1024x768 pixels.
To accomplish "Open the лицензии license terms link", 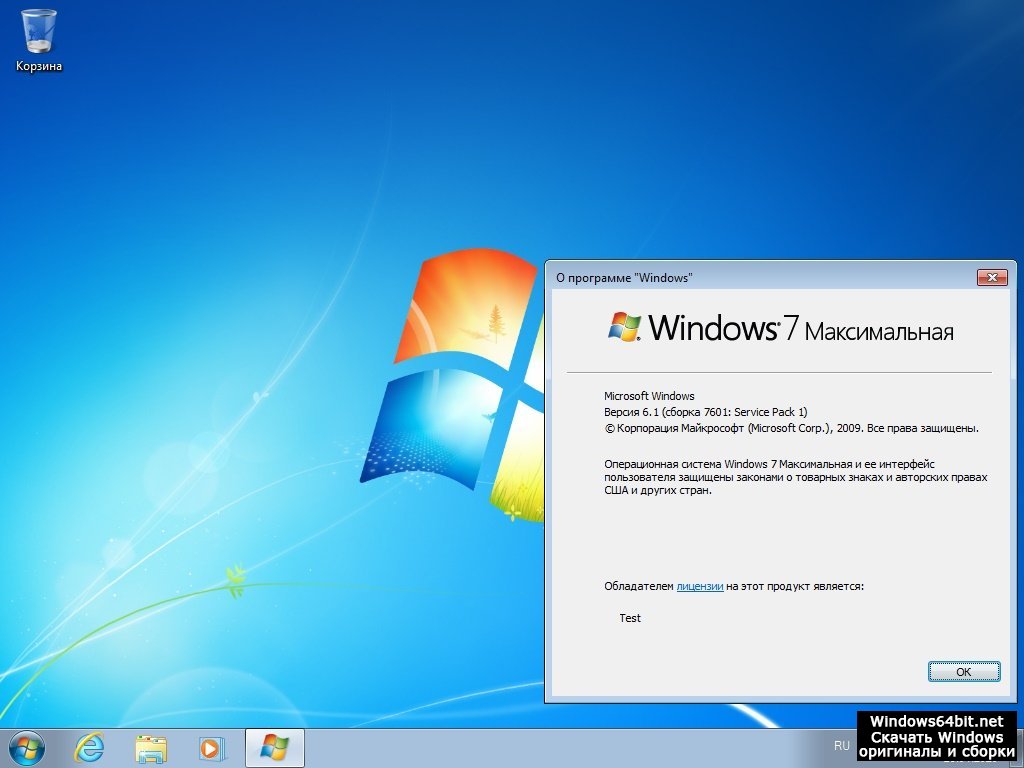I will 699,586.
